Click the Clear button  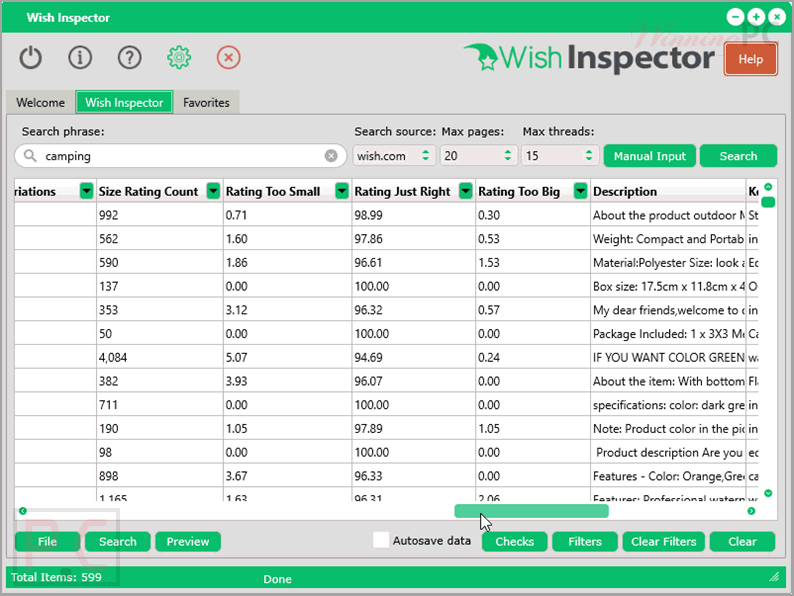742,541
